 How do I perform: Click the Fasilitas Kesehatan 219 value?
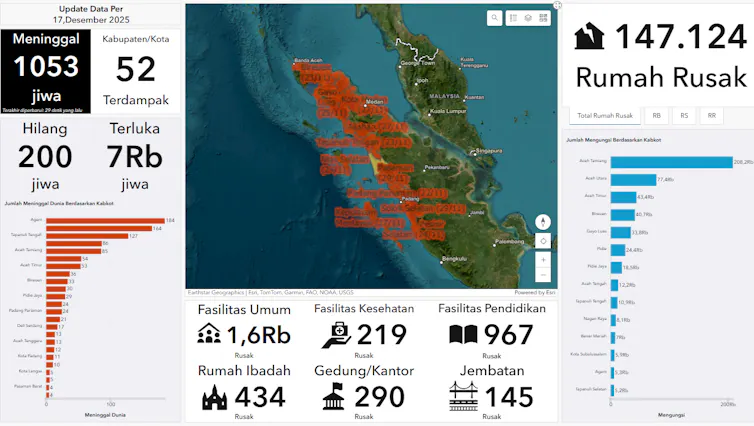click(382, 335)
